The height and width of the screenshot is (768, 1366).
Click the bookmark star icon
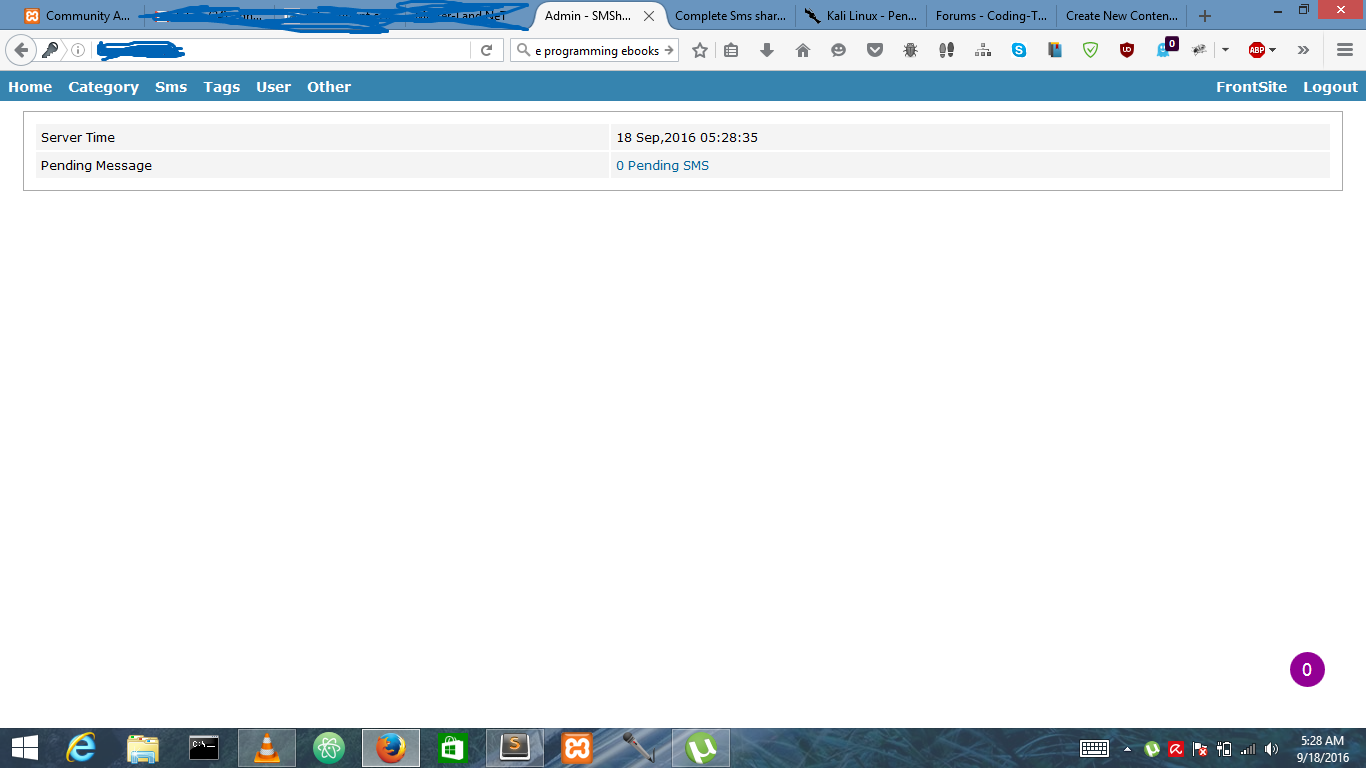tap(700, 50)
